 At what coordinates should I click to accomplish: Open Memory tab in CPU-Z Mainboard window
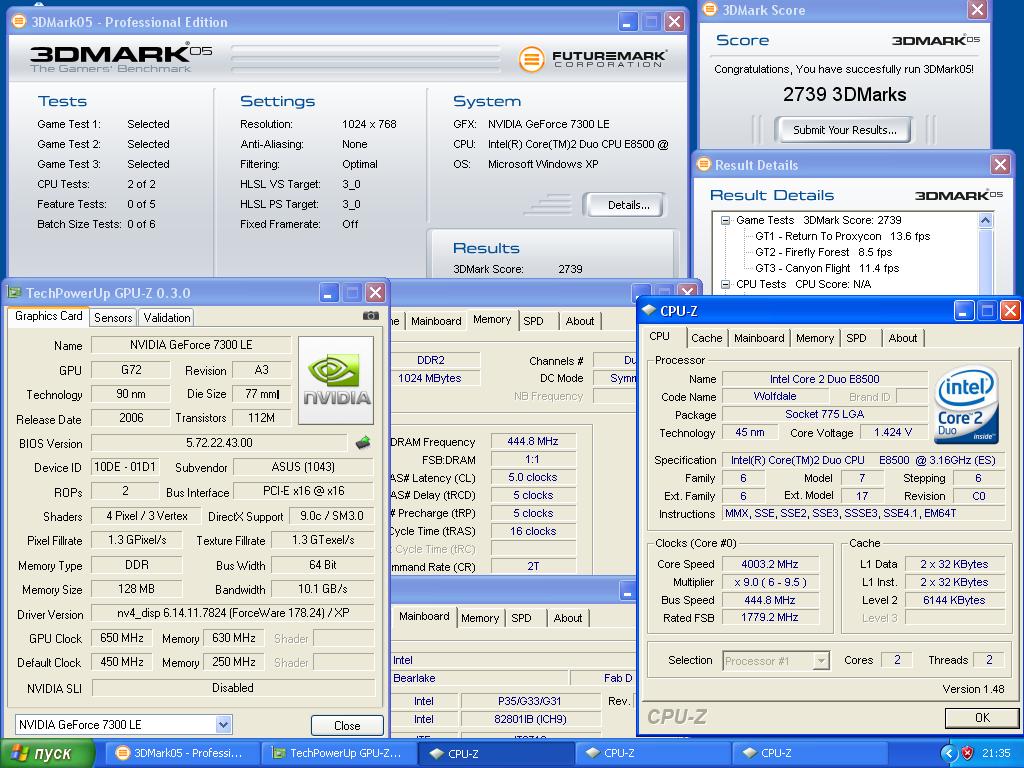[480, 618]
